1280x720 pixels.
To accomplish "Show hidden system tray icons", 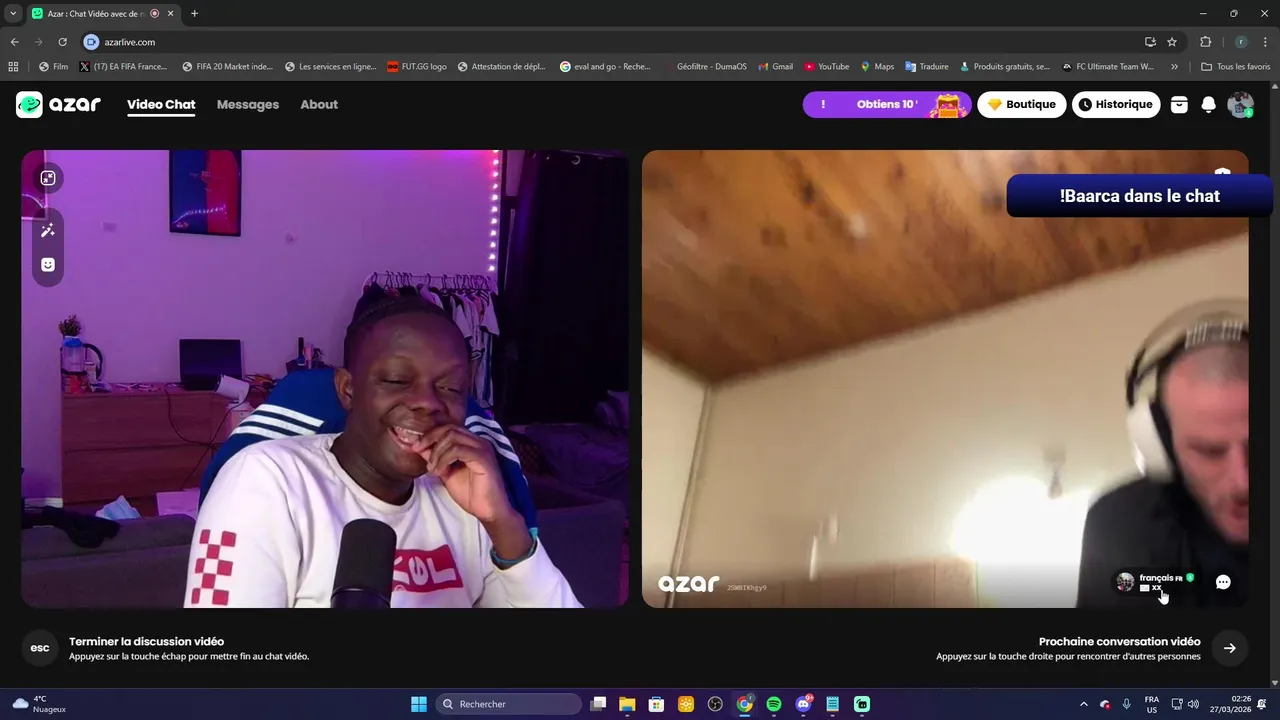I will click(x=1084, y=704).
